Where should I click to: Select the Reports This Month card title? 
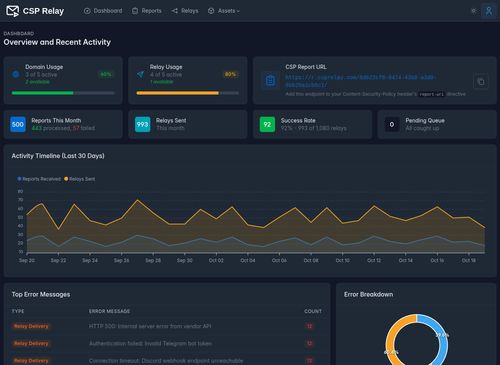(56, 120)
